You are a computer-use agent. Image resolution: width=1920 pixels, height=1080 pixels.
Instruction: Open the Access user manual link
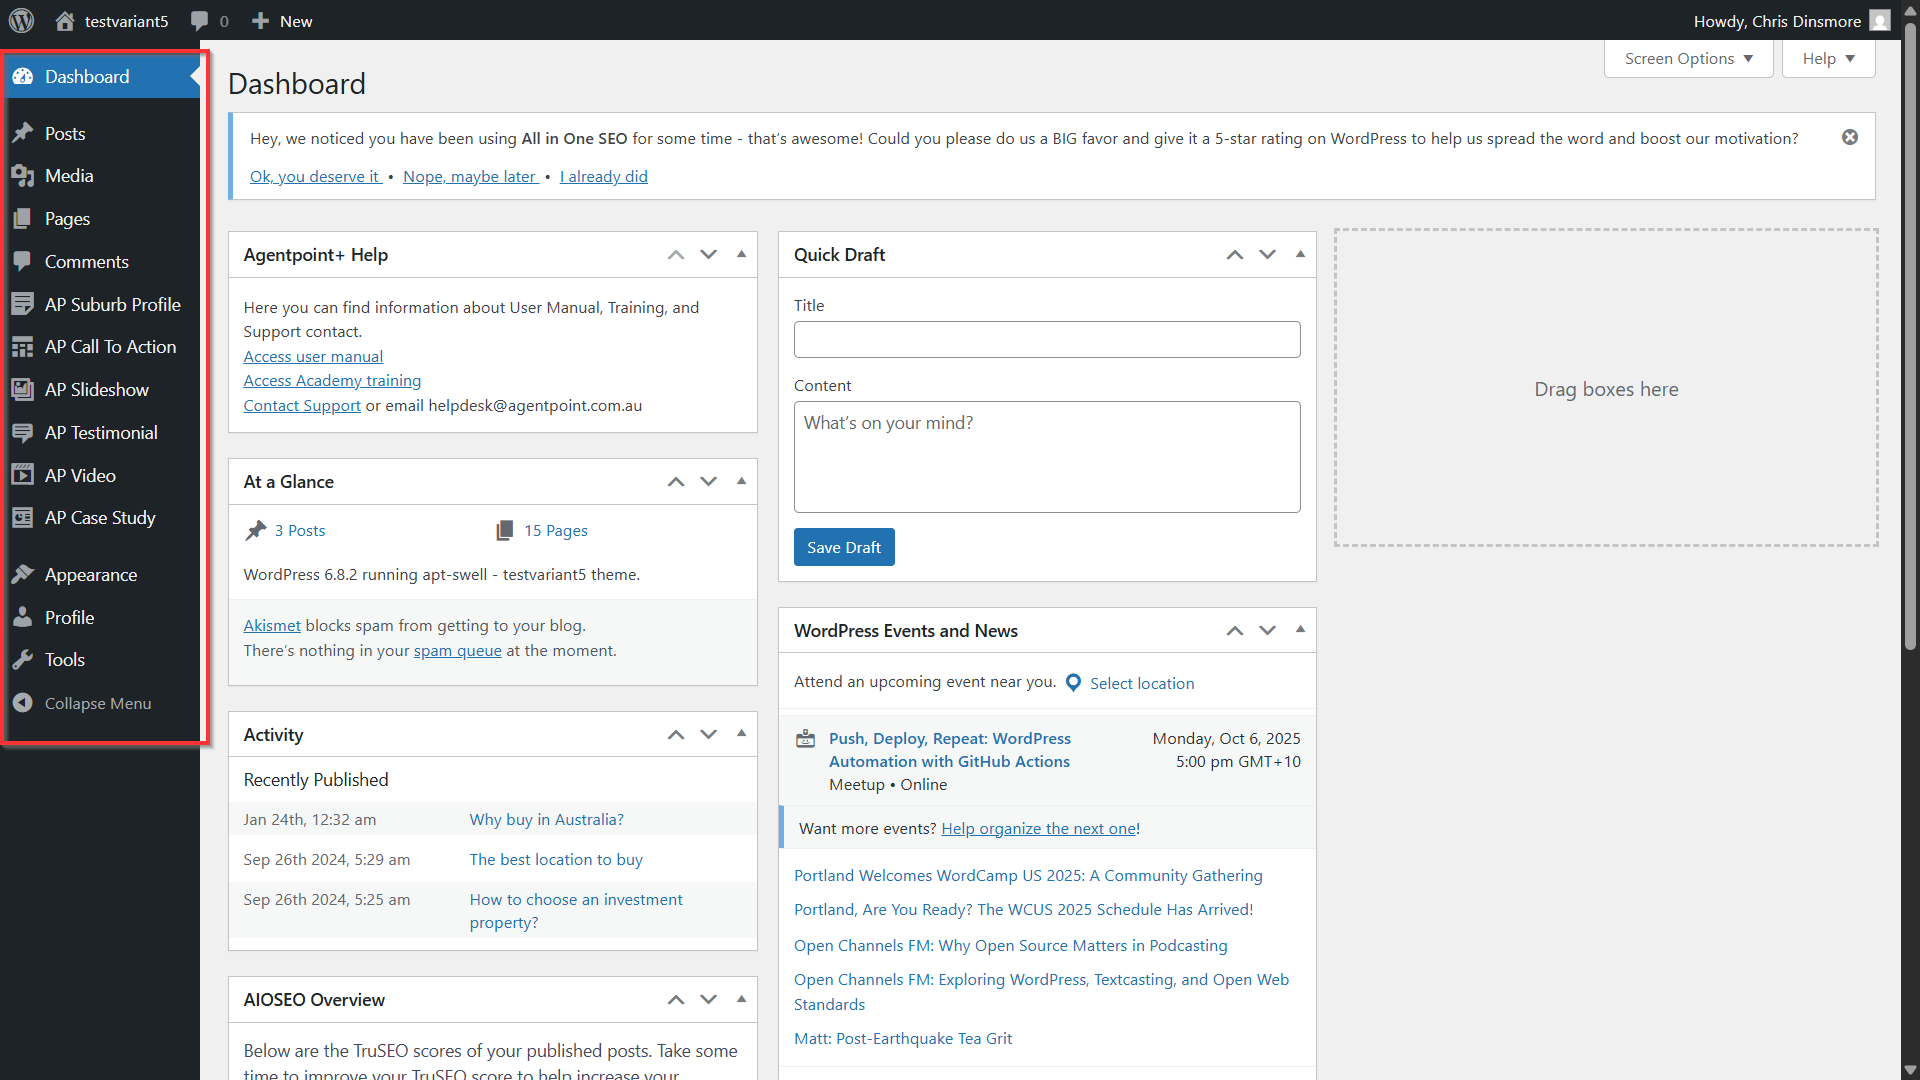coord(313,357)
